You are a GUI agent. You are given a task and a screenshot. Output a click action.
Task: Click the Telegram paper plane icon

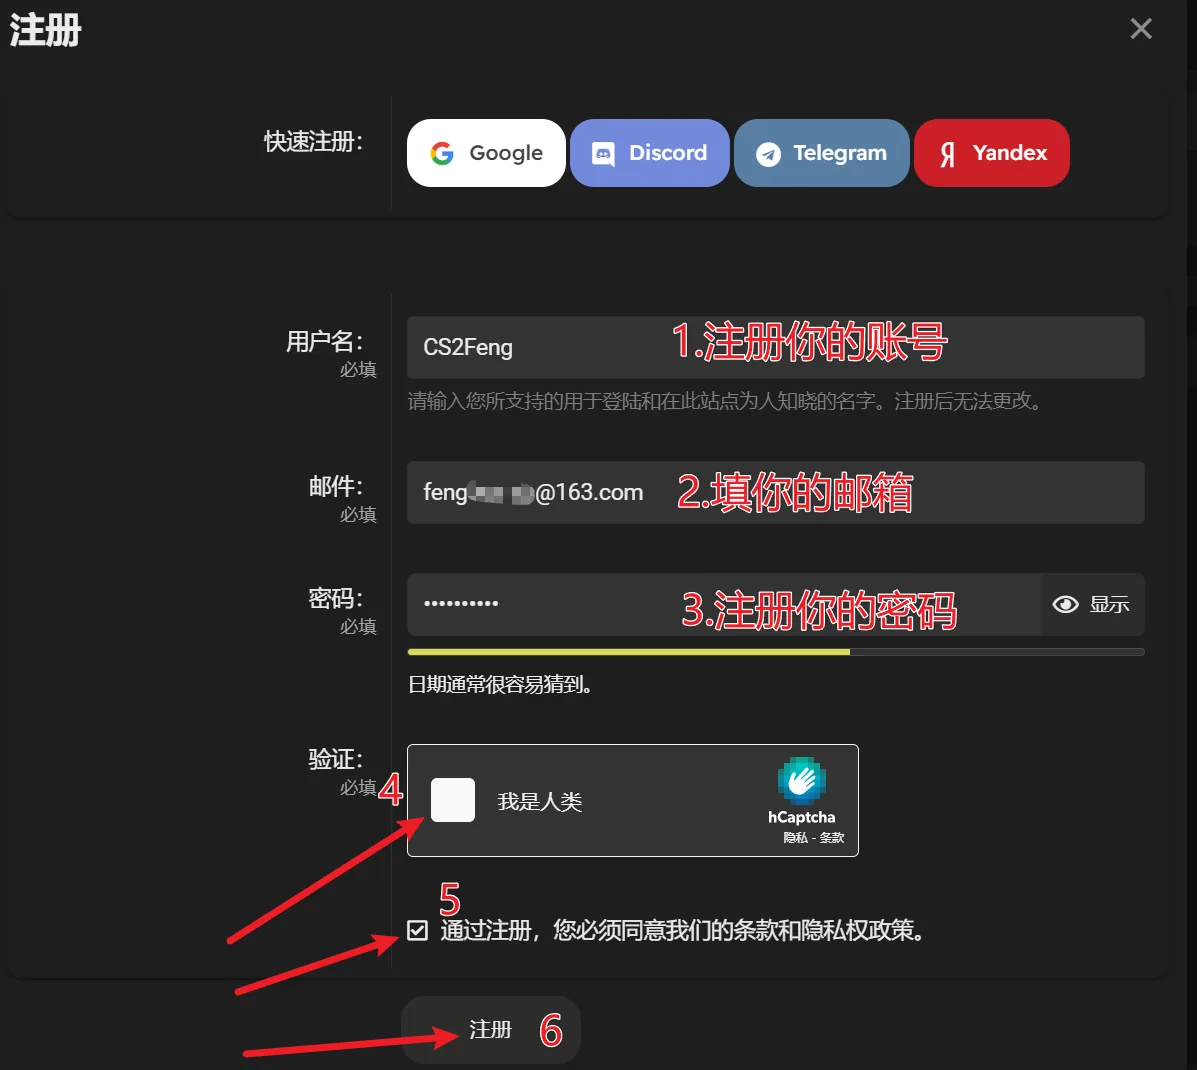(768, 154)
